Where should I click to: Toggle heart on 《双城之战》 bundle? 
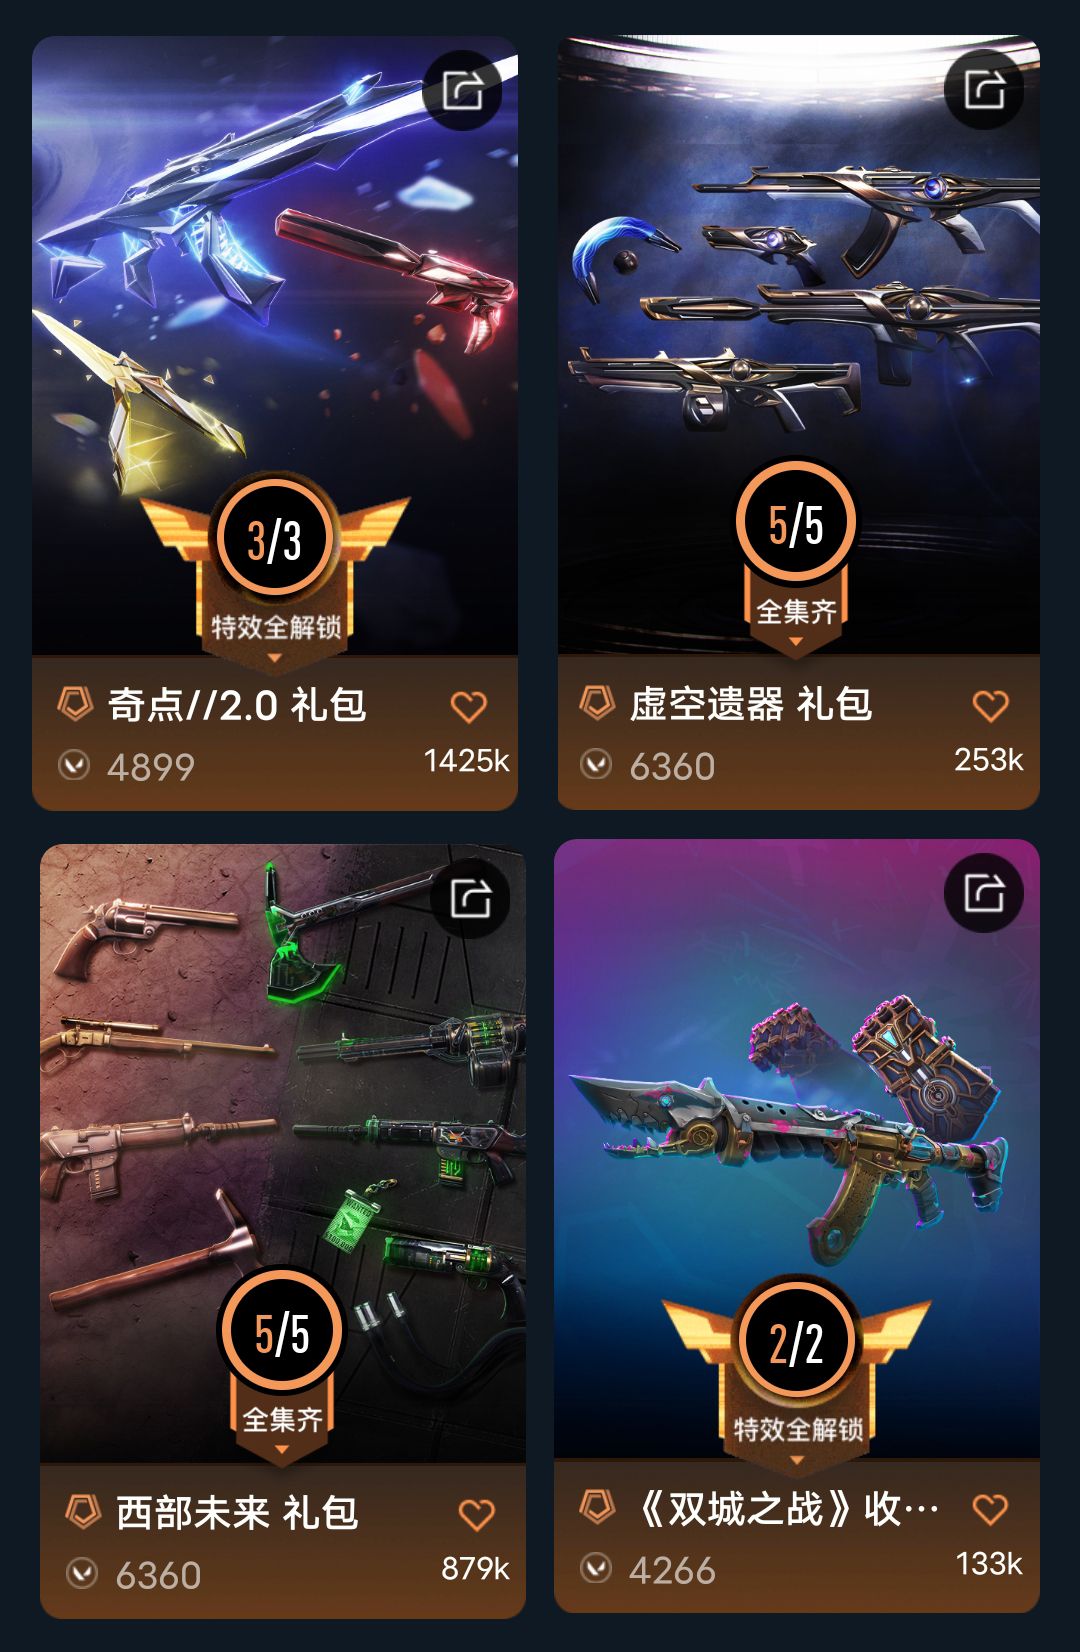click(x=990, y=1509)
